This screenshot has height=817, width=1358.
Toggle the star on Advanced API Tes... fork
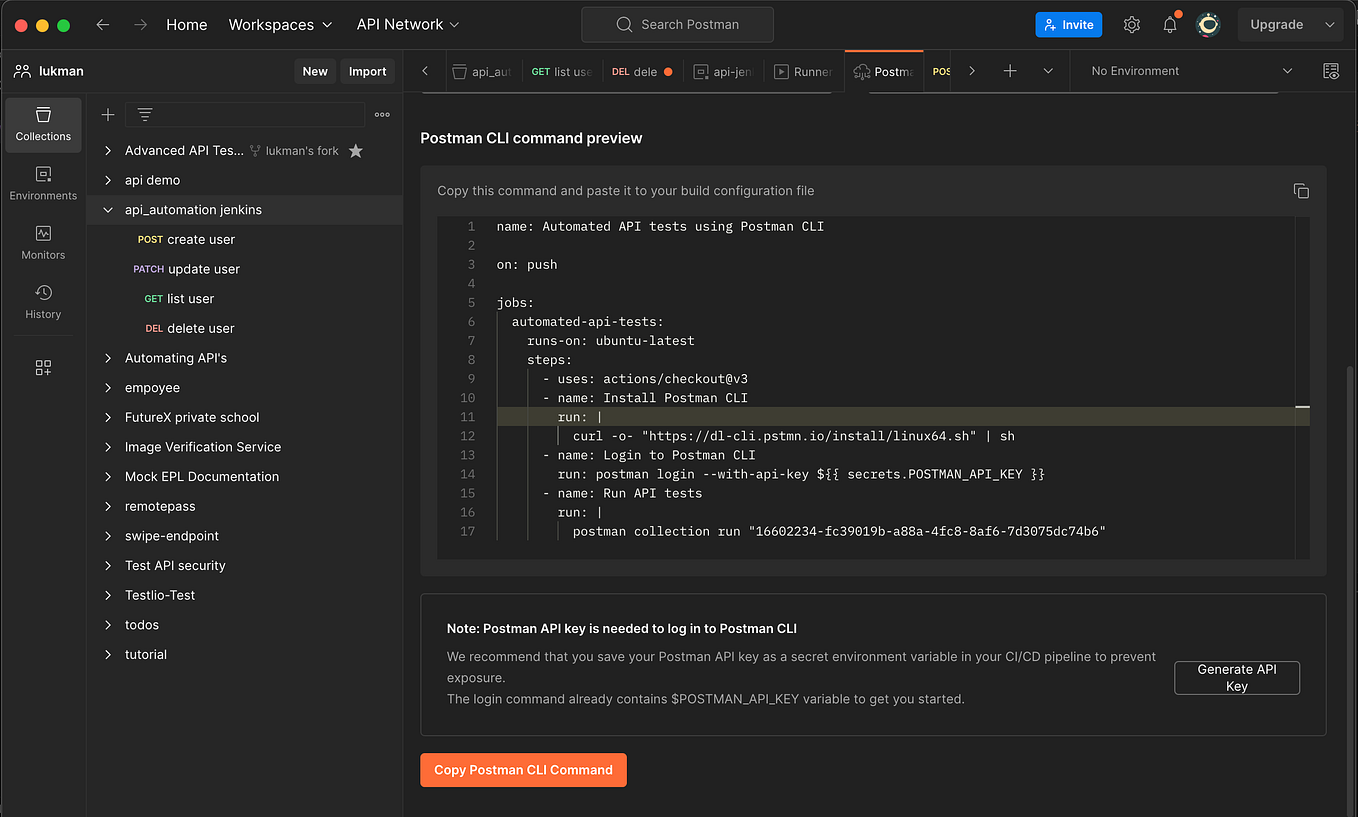pyautogui.click(x=356, y=150)
